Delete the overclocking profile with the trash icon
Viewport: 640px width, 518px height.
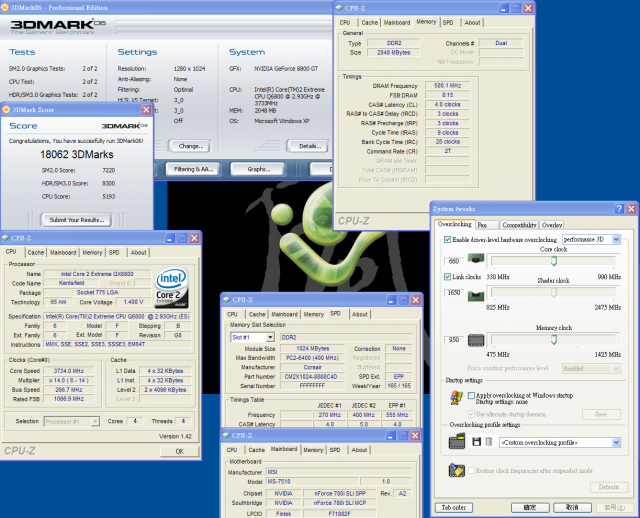(489, 442)
